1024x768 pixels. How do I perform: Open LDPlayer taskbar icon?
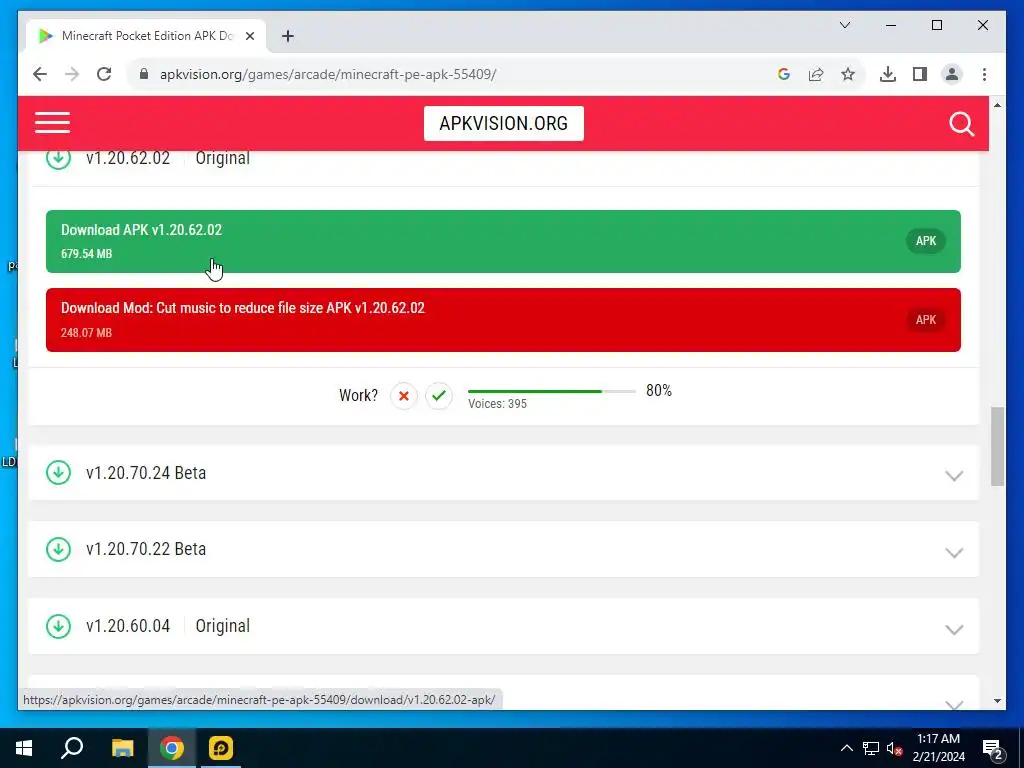221,748
